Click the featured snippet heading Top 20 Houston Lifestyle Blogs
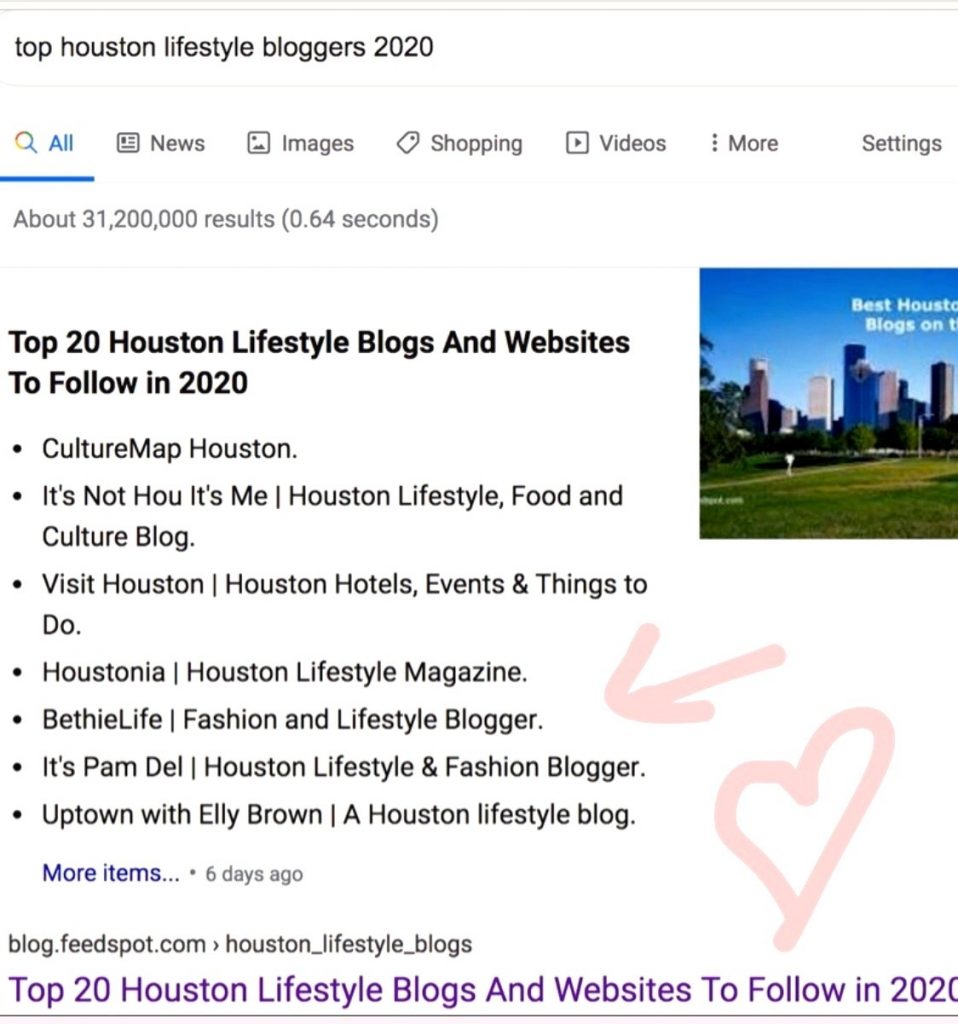This screenshot has height=1024, width=958. click(319, 362)
